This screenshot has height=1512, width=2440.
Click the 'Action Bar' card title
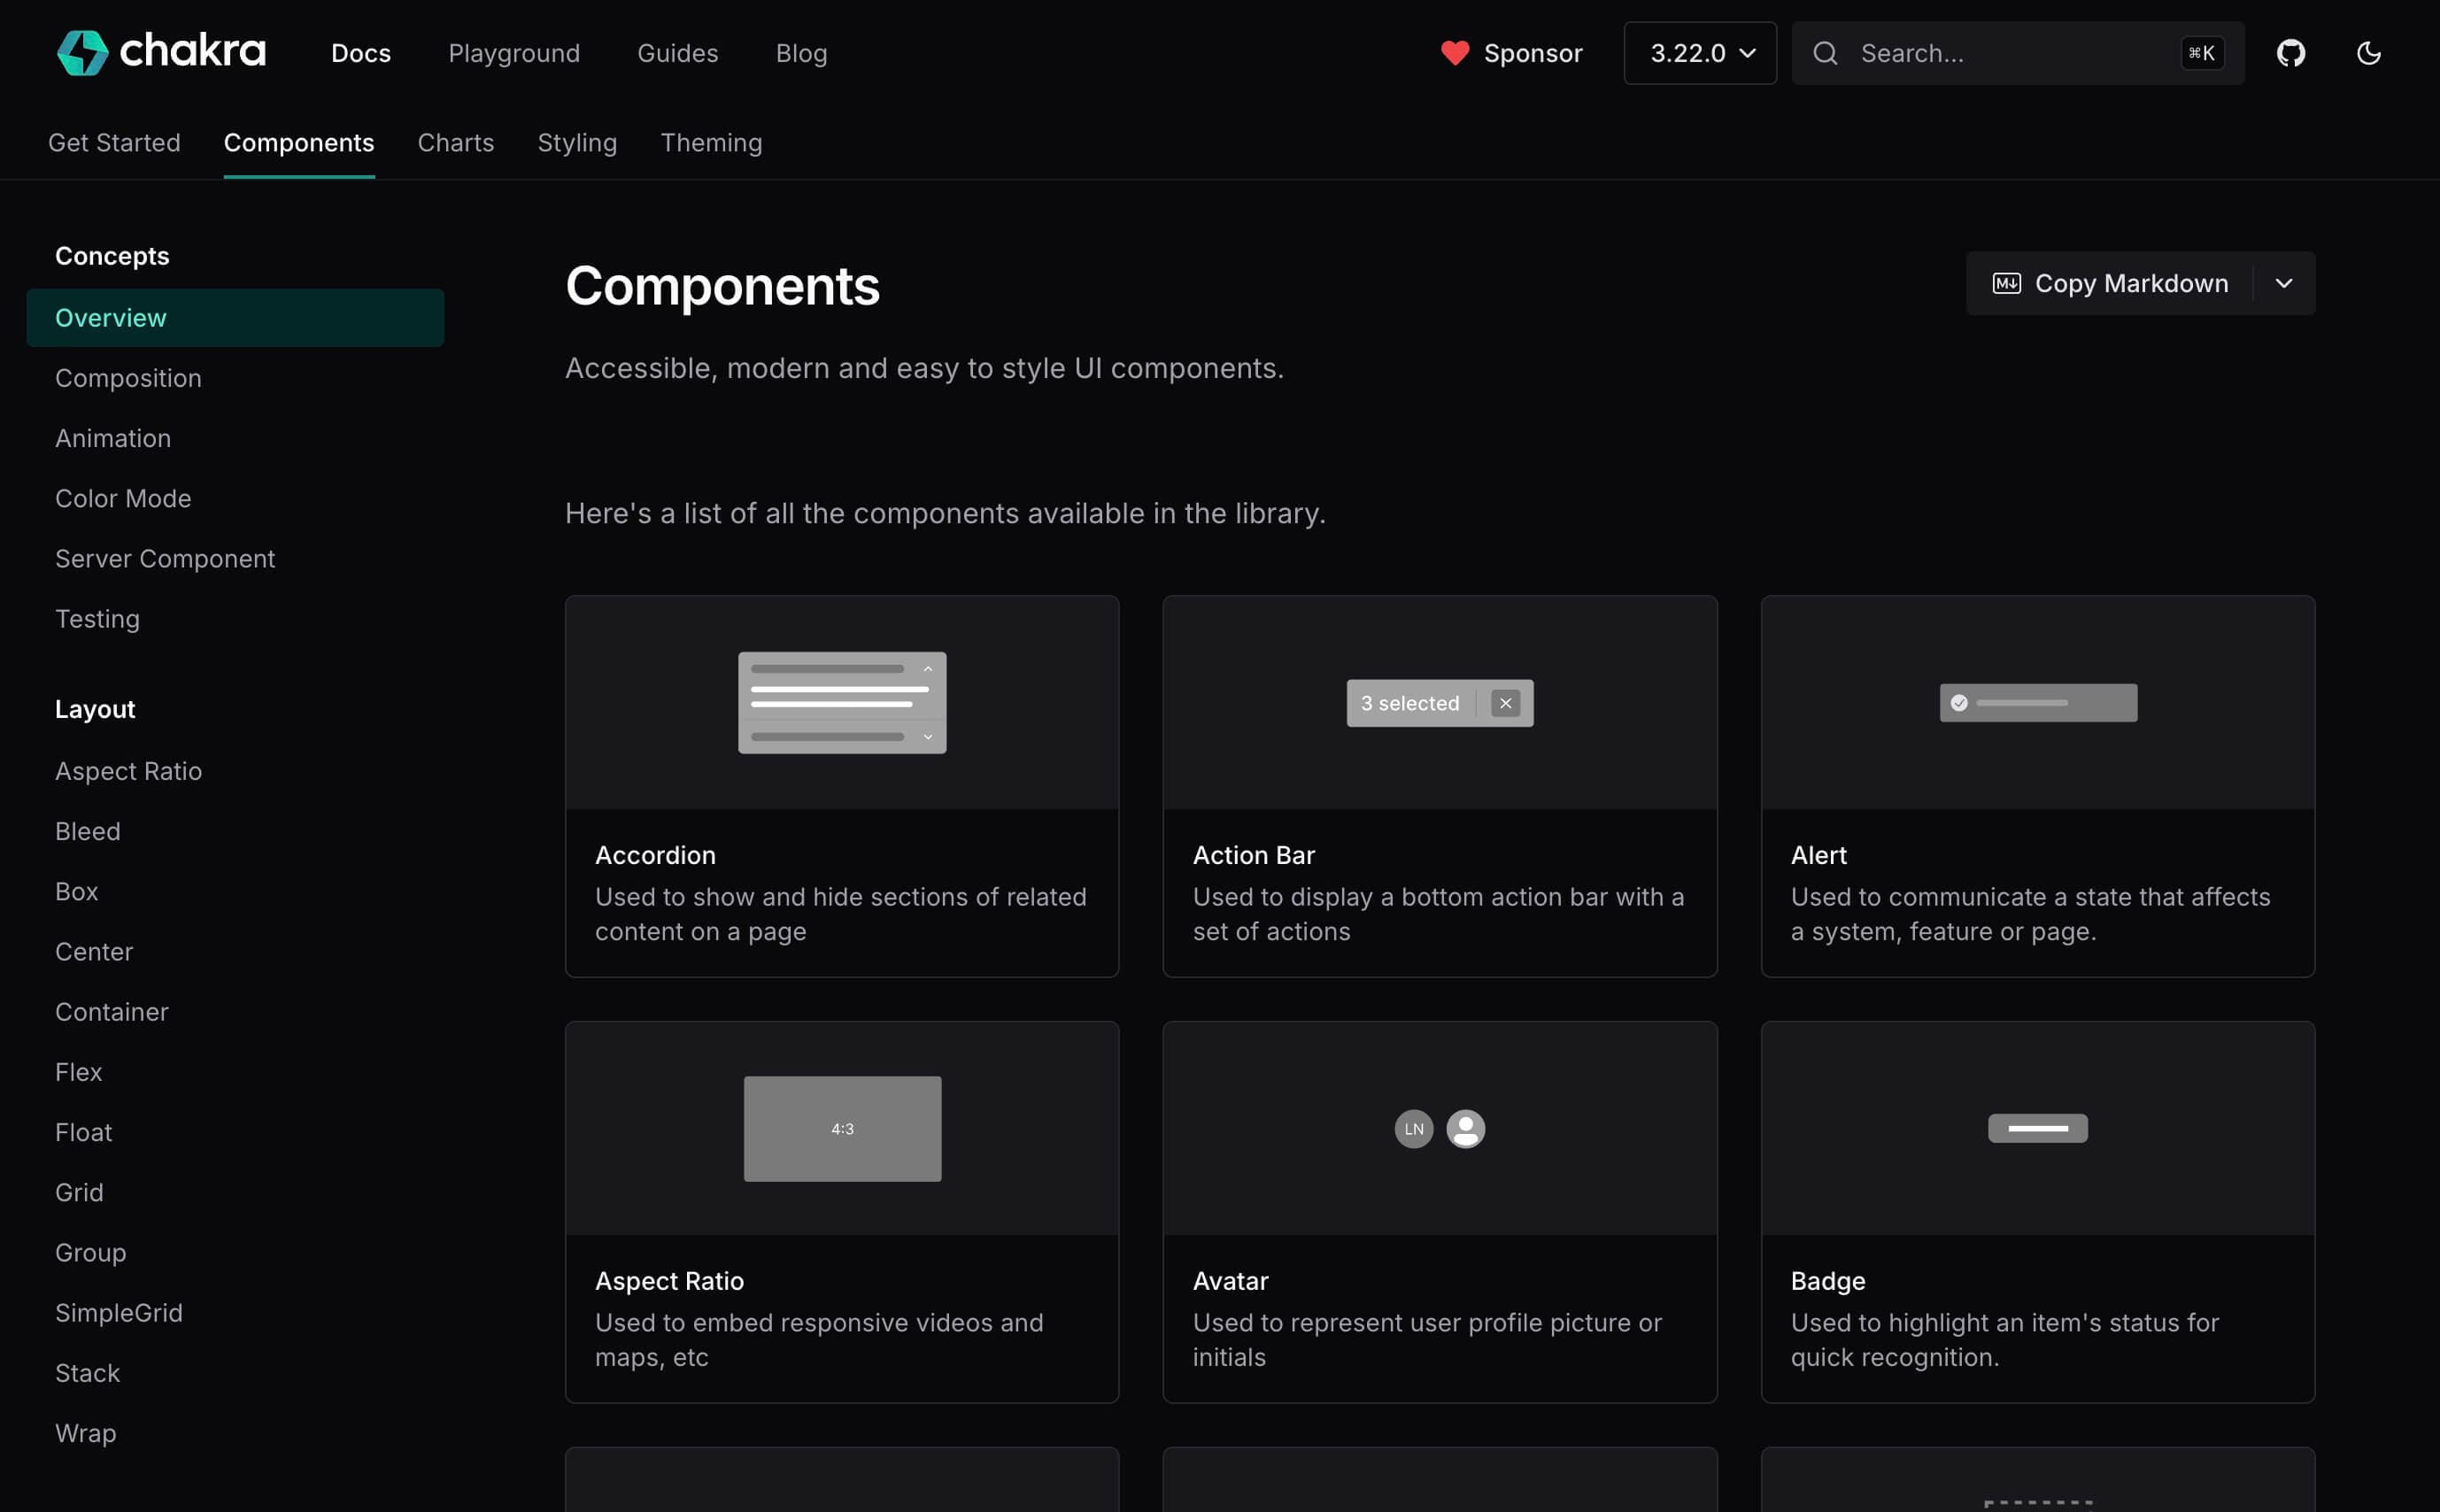[x=1253, y=855]
